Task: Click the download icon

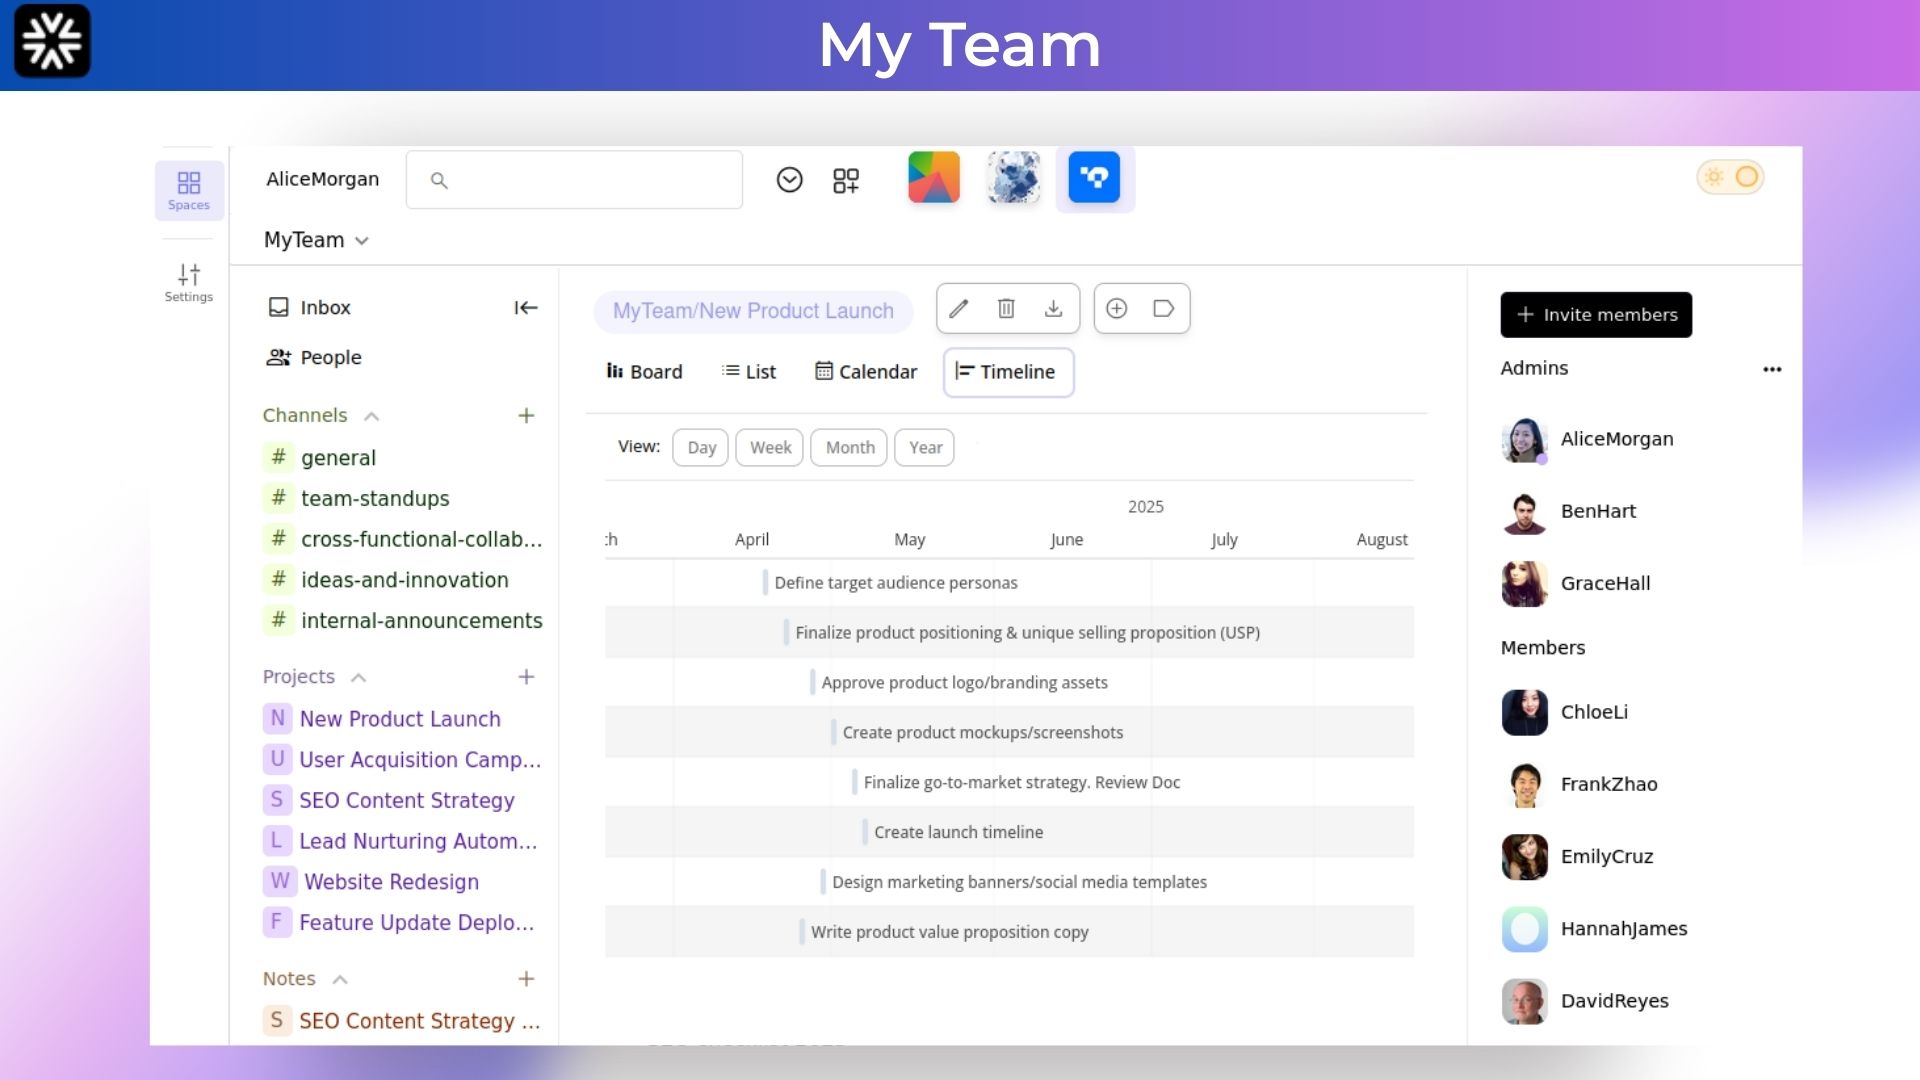Action: (x=1053, y=309)
